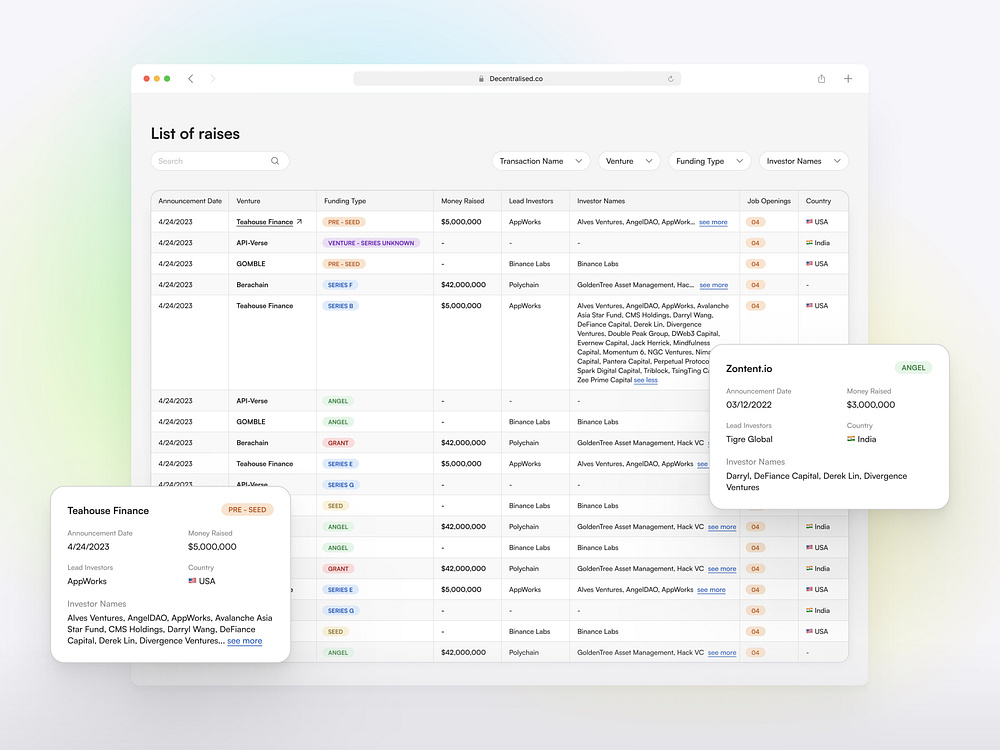
Task: Expand the Investor Names filter dropdown
Action: pos(804,161)
